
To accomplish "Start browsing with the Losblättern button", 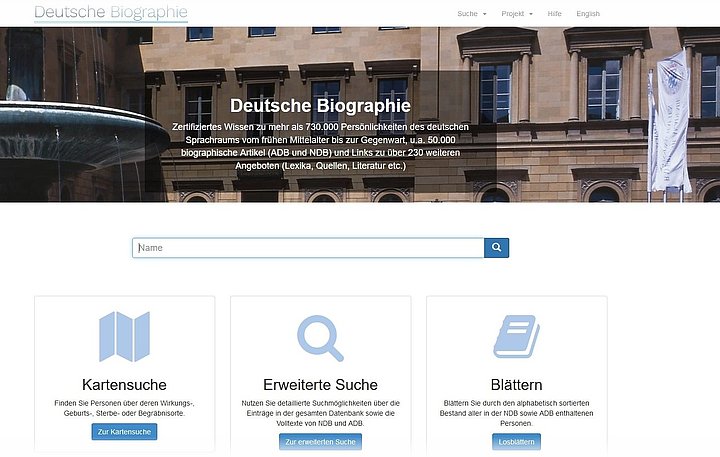I will coord(517,442).
